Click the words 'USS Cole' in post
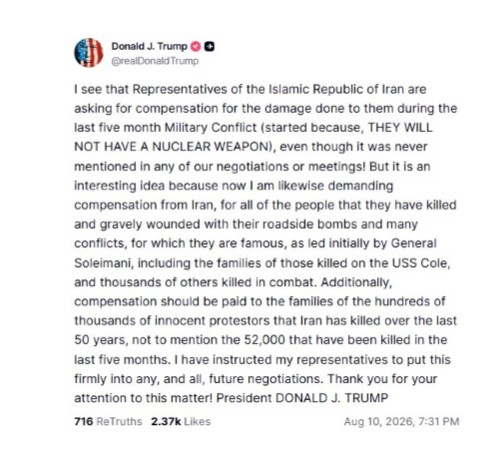Image resolution: width=504 pixels, height=475 pixels. point(420,263)
